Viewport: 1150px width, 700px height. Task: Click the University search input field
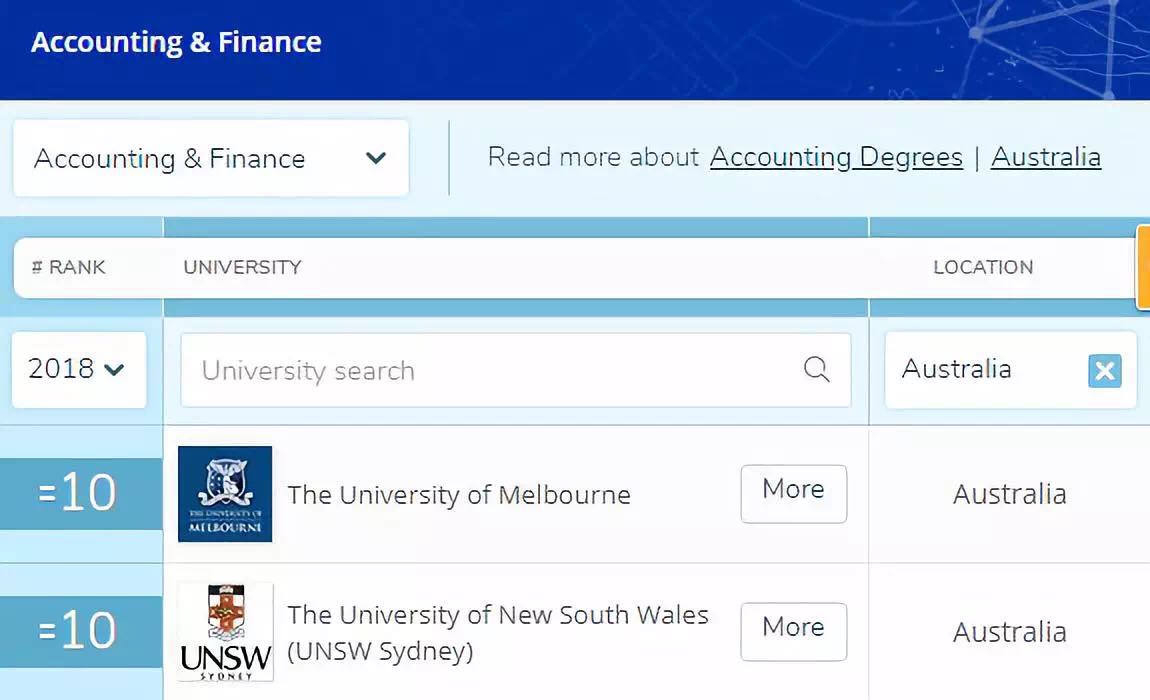coord(490,370)
